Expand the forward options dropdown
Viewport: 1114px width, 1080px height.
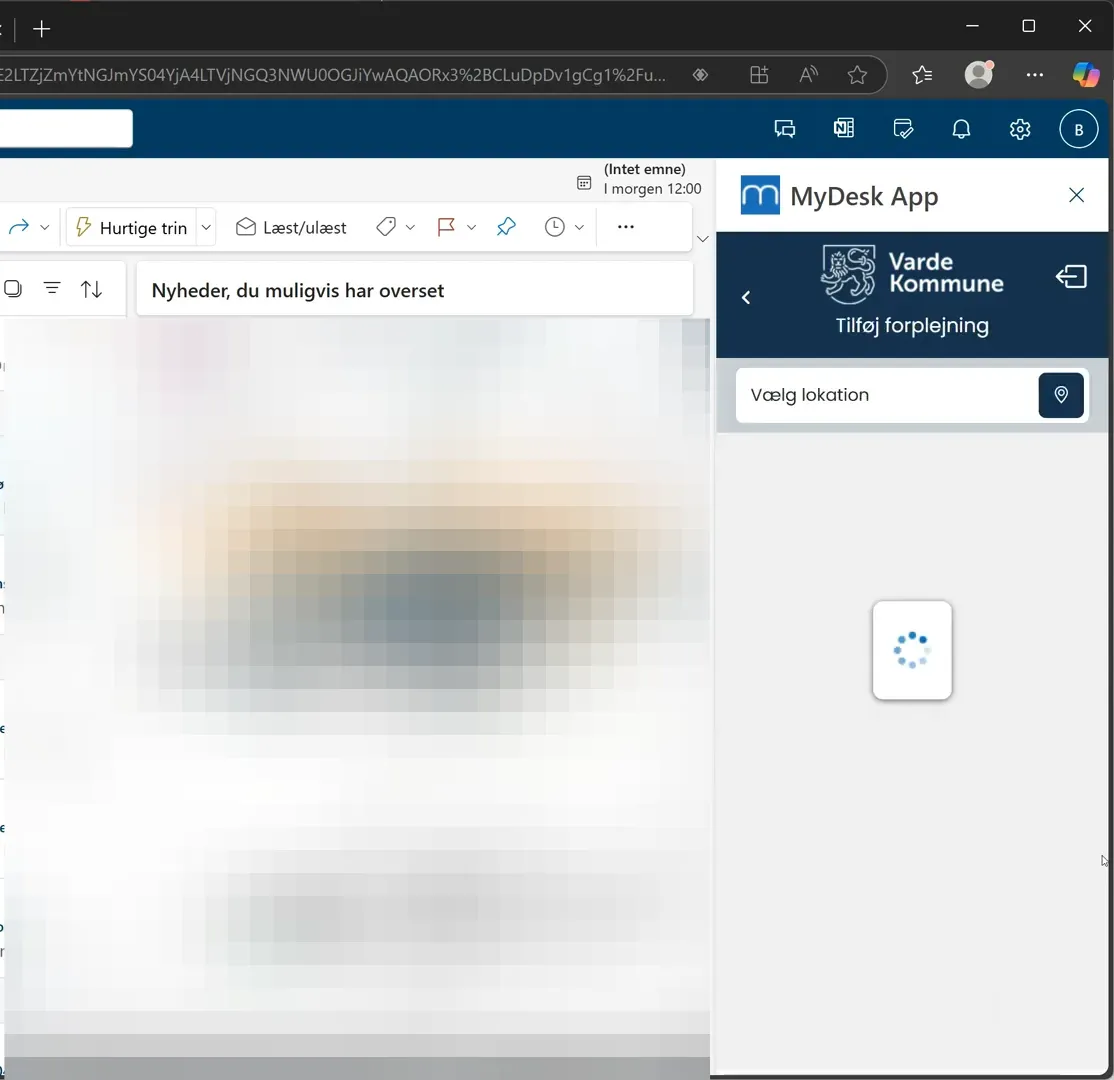tap(45, 227)
